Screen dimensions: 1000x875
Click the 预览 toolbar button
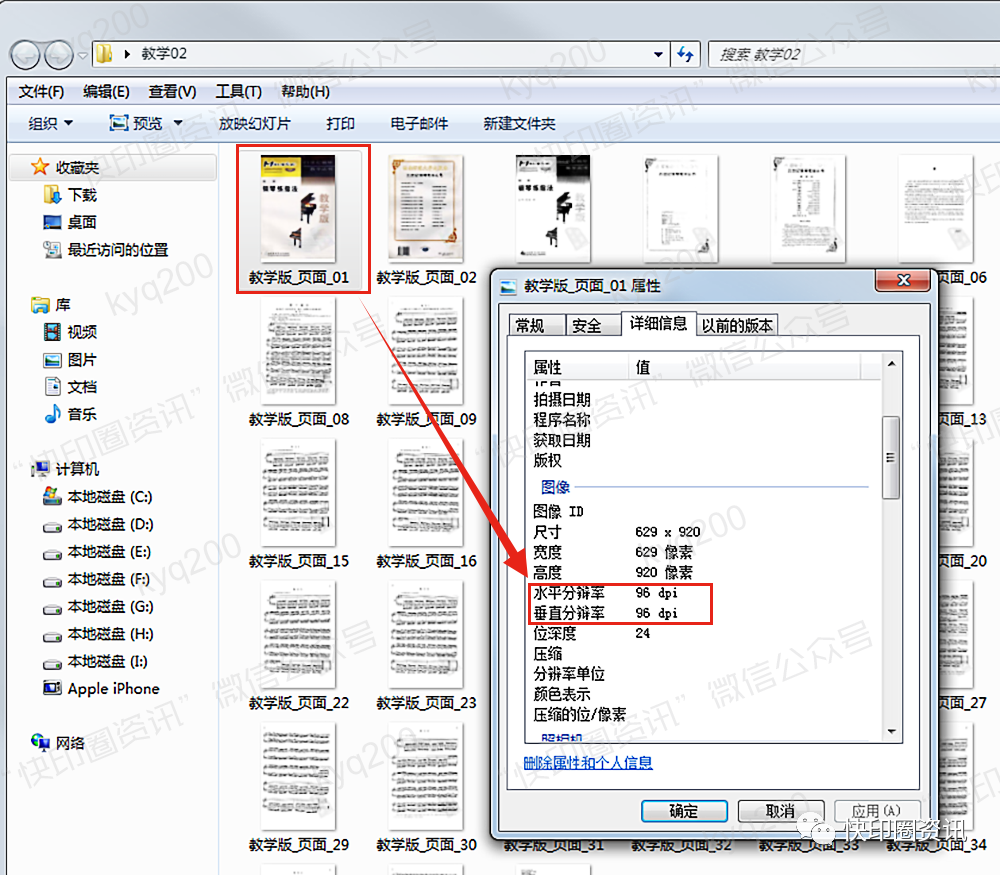(136, 123)
